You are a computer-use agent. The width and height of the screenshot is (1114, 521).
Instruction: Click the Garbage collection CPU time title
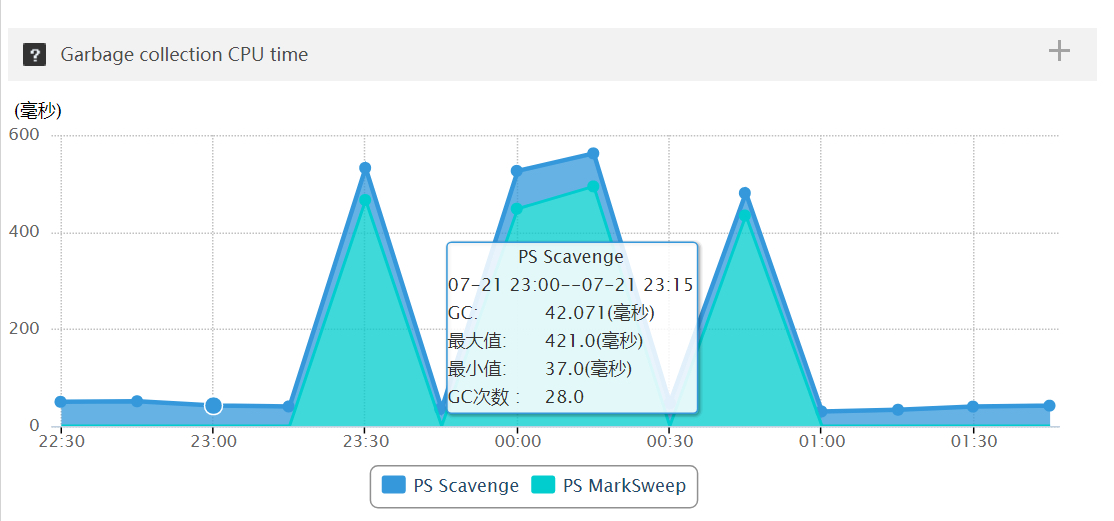point(184,55)
